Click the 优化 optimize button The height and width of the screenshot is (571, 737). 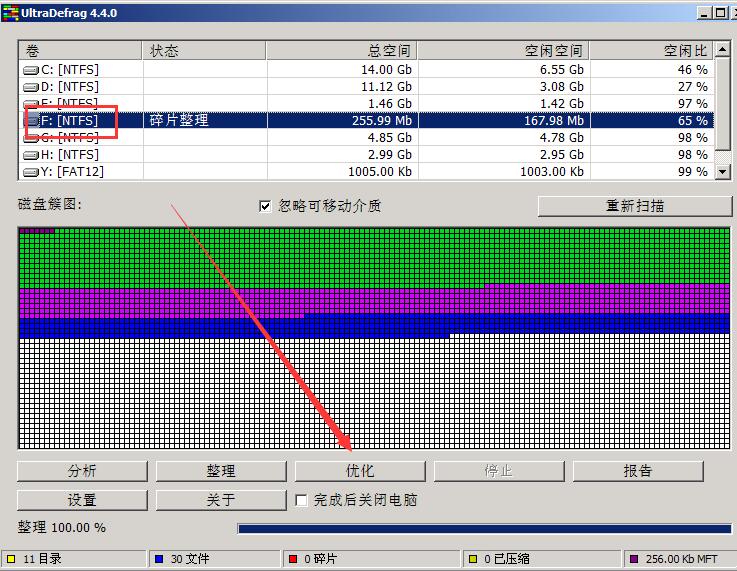[x=360, y=471]
